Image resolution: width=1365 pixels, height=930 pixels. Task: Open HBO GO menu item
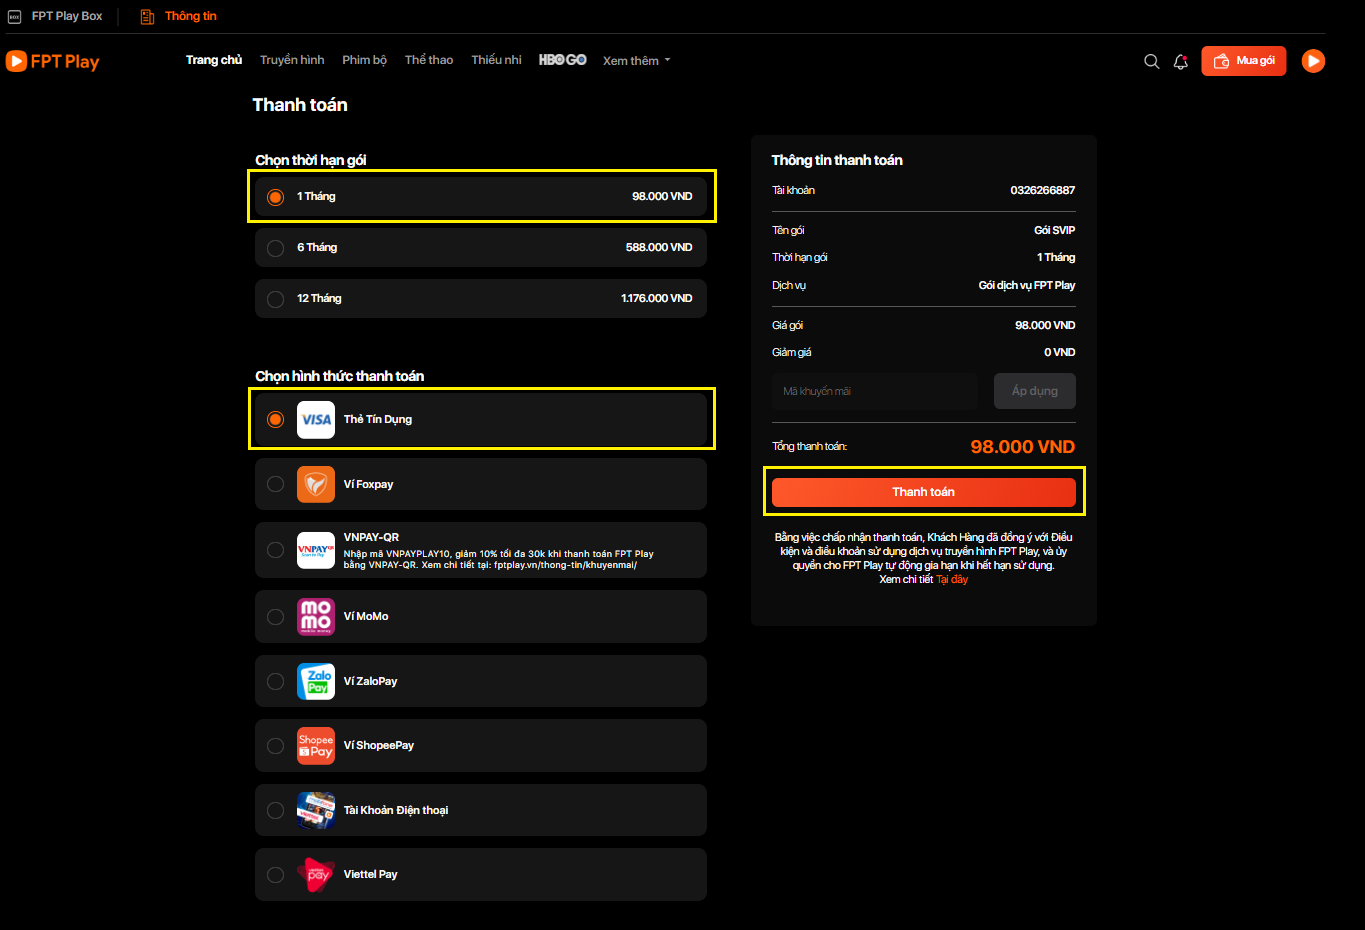tap(563, 60)
